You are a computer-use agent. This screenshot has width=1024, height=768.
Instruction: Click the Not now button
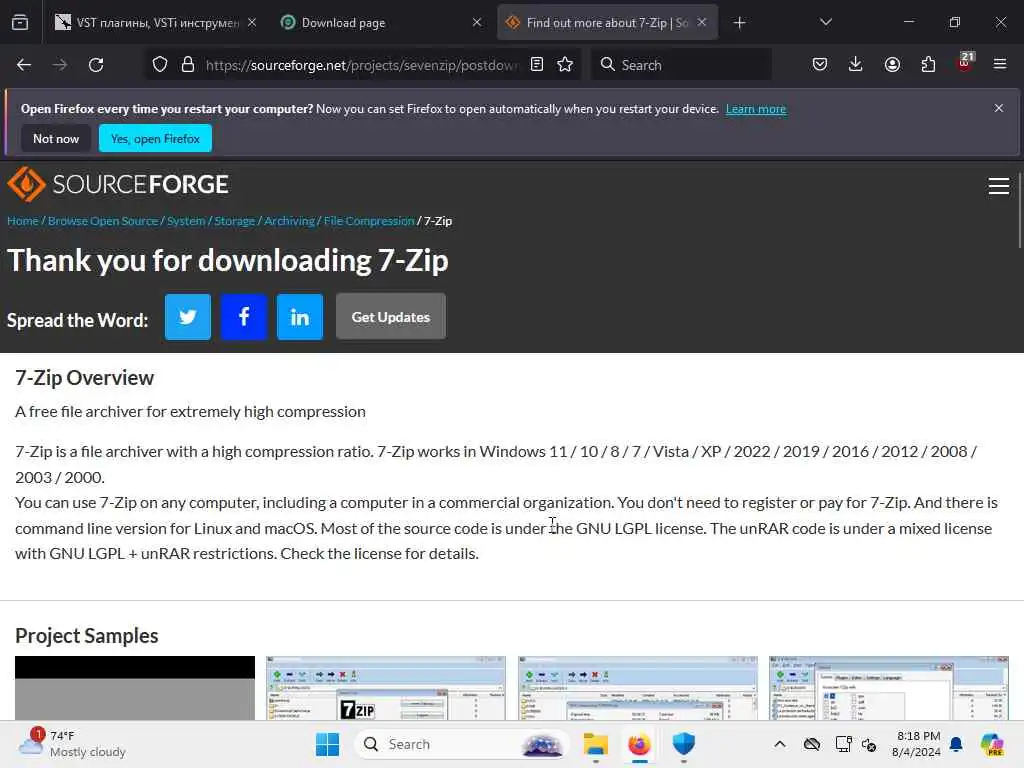point(56,138)
